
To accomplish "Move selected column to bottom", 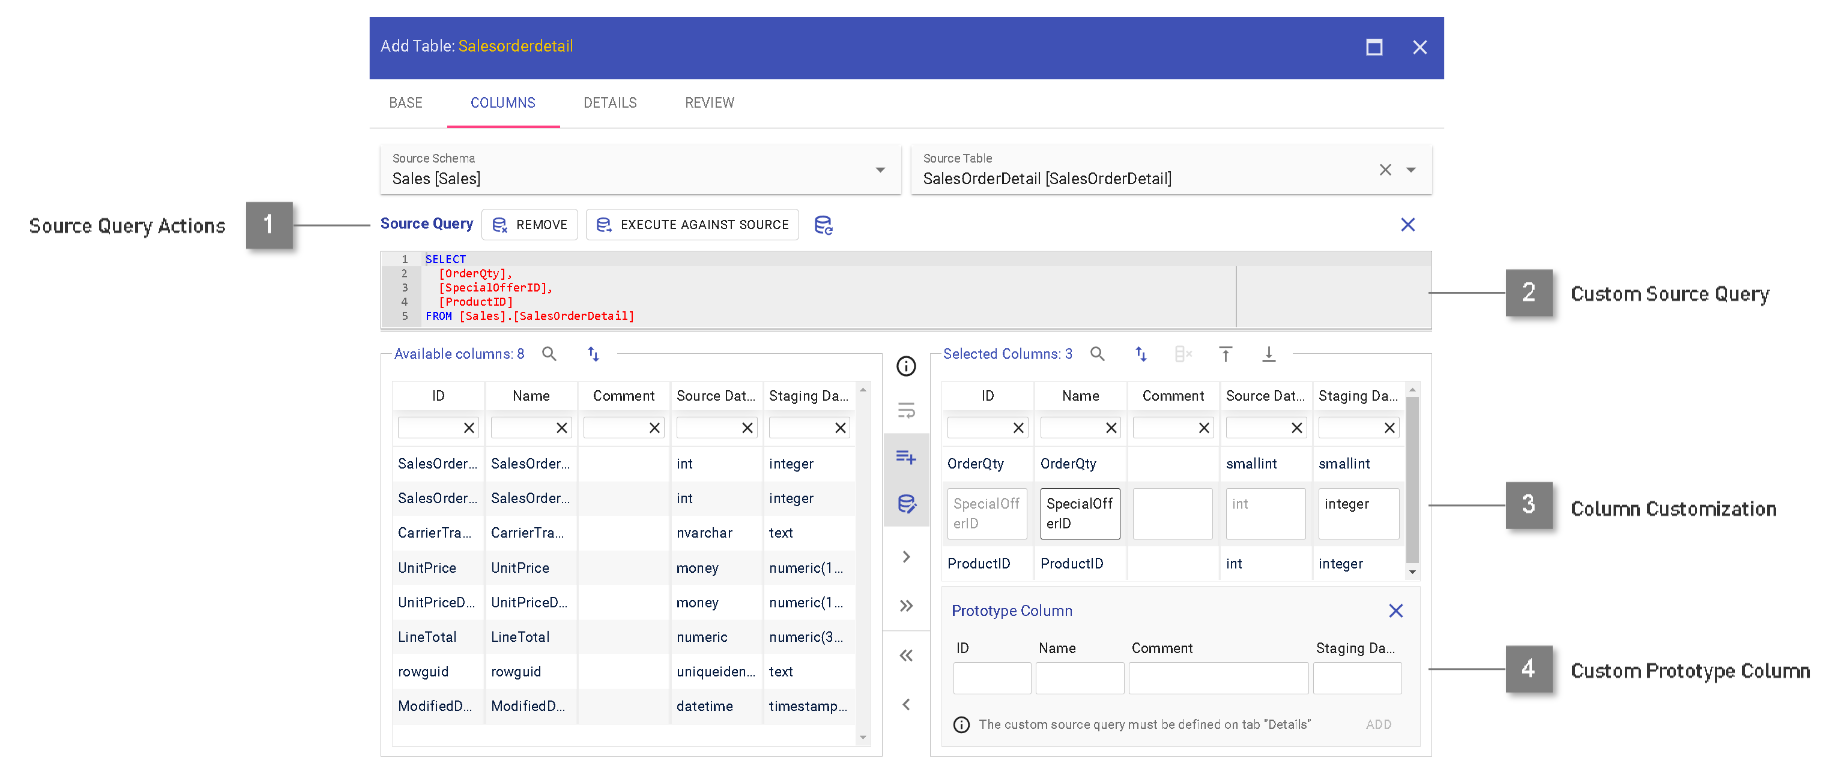I will point(1268,354).
